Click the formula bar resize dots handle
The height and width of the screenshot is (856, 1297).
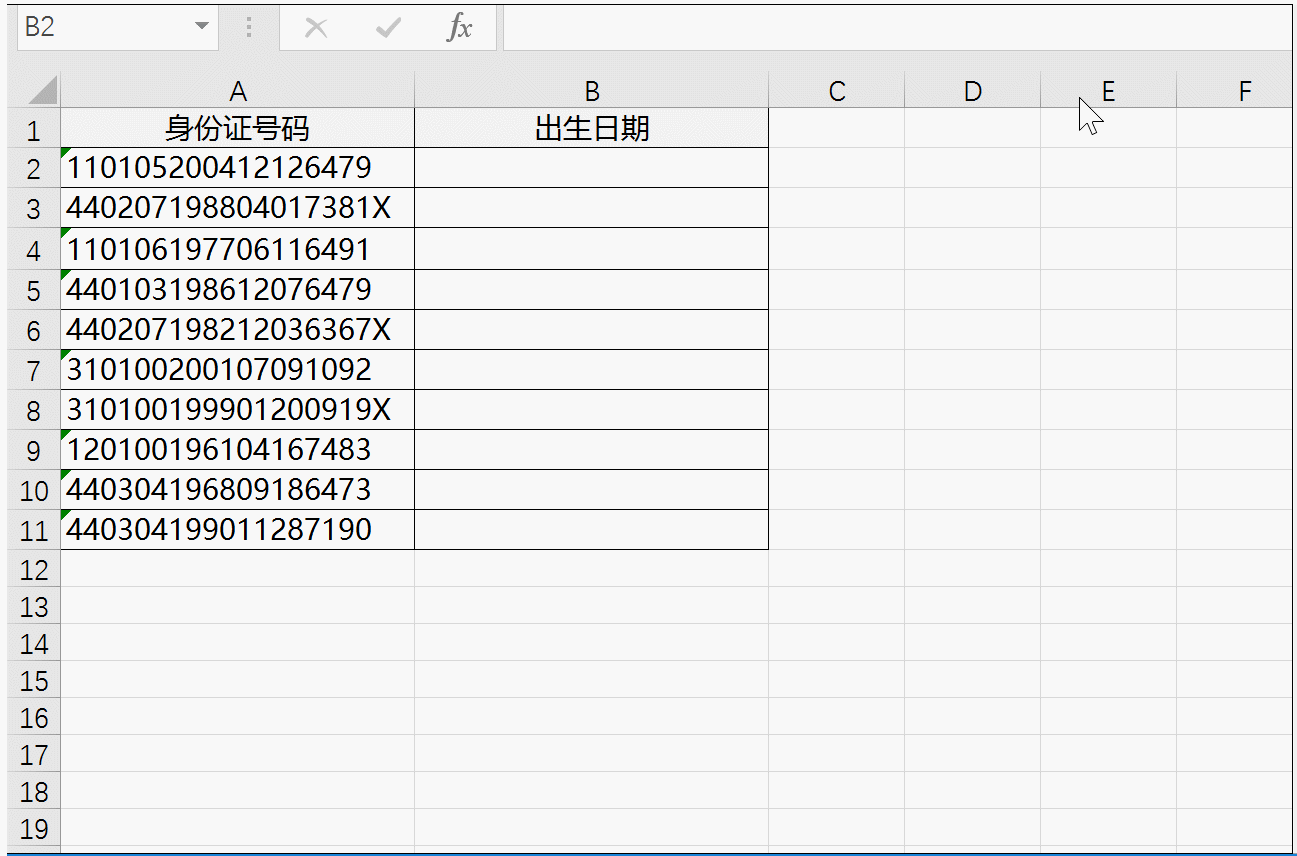[249, 28]
